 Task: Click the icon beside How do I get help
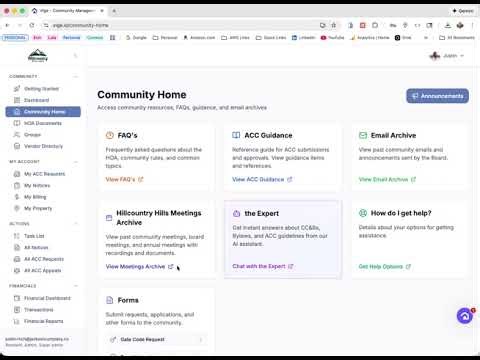coord(363,213)
